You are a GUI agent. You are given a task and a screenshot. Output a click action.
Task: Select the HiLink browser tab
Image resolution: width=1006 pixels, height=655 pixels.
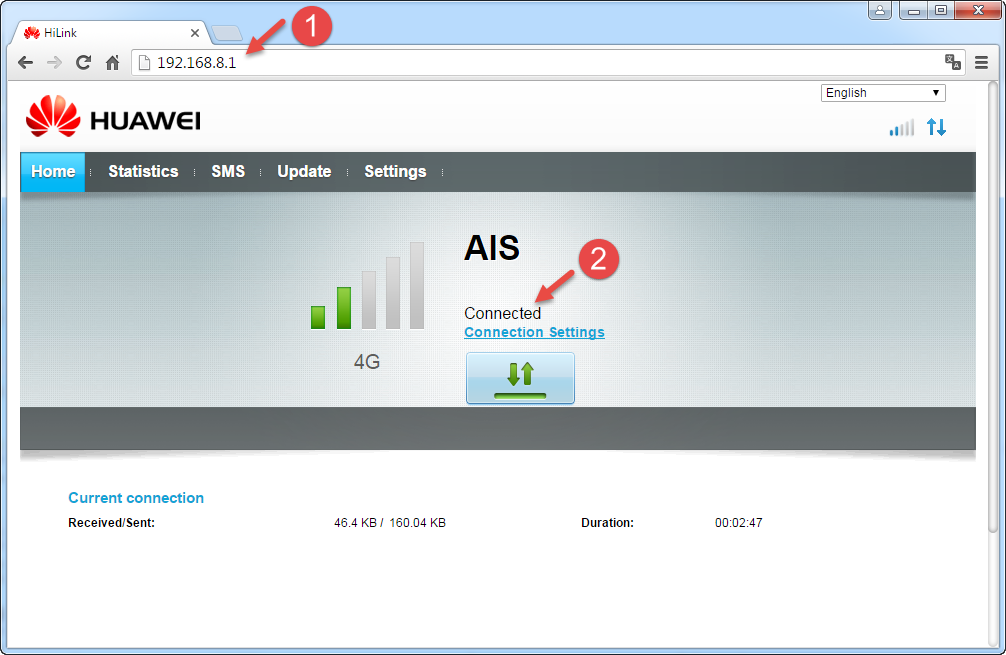pyautogui.click(x=109, y=33)
